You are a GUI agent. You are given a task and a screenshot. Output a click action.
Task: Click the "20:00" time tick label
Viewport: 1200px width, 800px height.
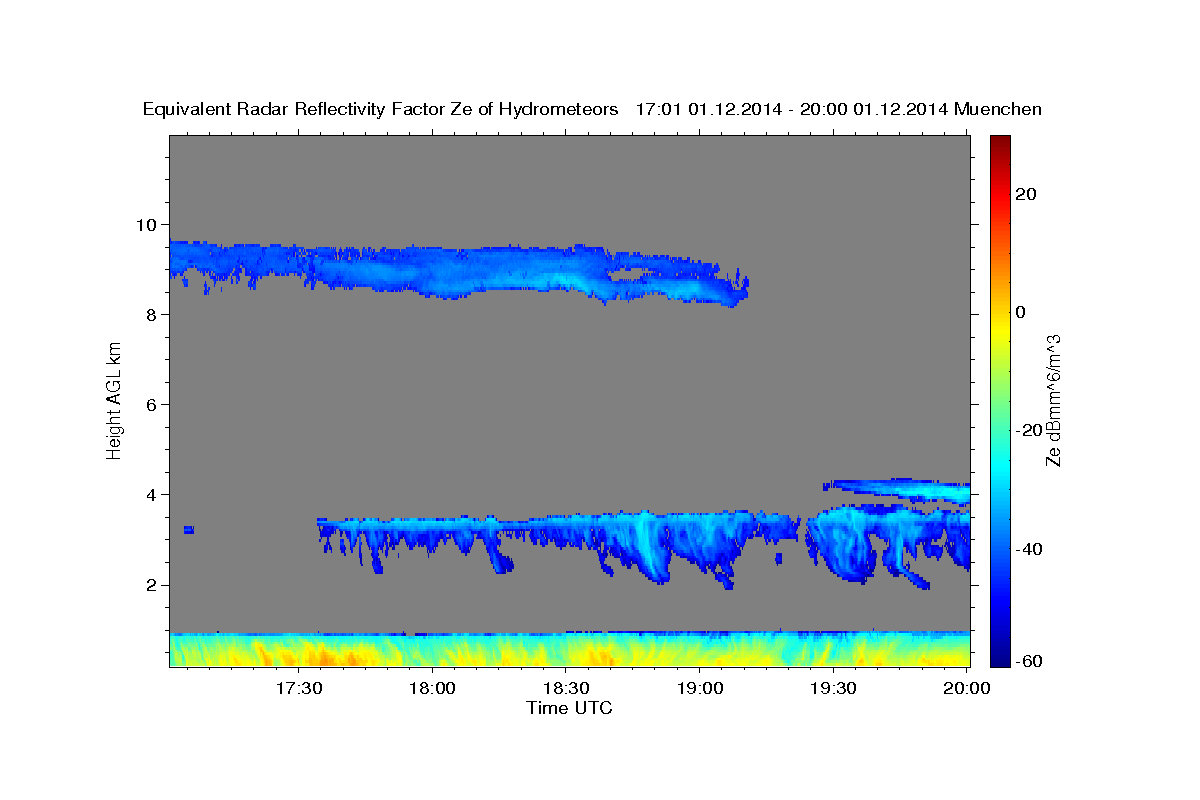[x=967, y=688]
